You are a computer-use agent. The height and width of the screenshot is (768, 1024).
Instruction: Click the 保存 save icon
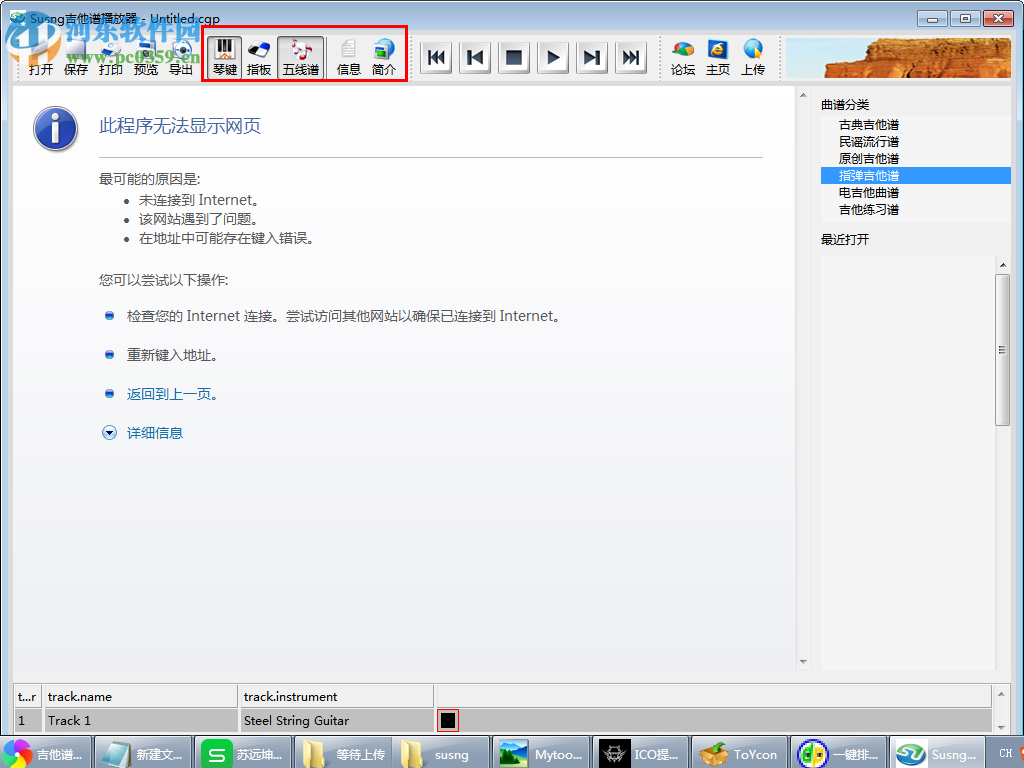click(76, 57)
